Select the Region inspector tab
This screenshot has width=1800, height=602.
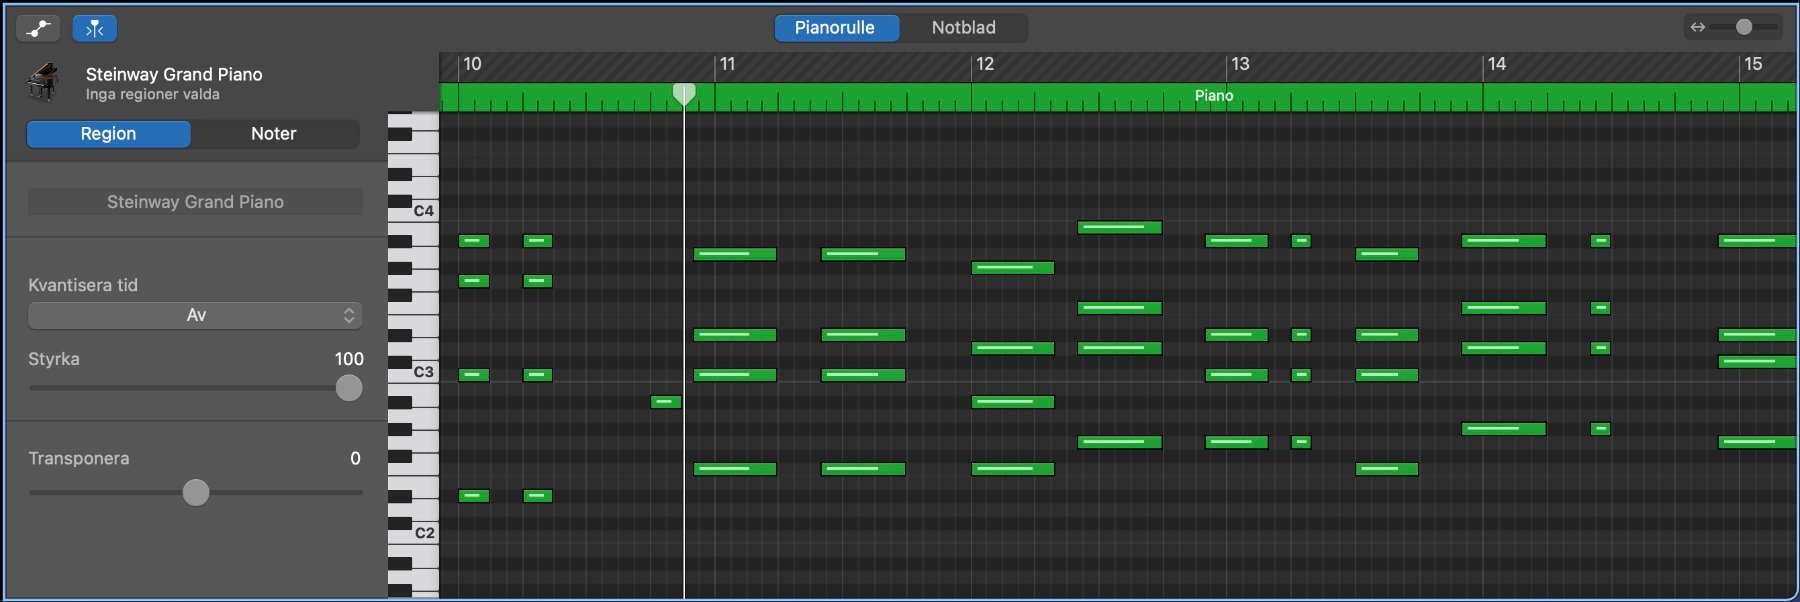[108, 134]
